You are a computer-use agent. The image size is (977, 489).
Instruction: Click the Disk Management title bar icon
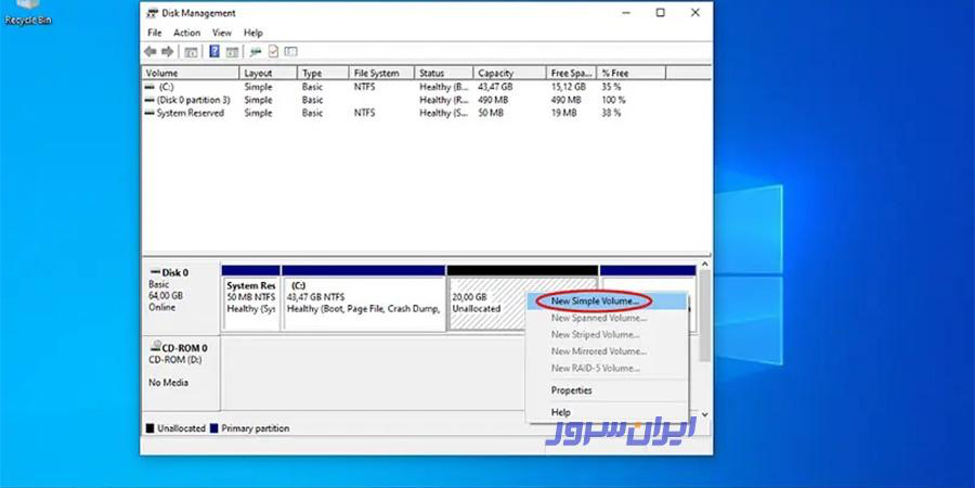pyautogui.click(x=152, y=13)
